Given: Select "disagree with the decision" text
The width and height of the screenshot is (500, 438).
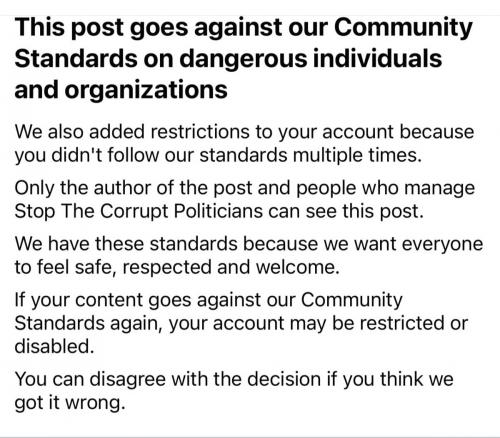Looking at the screenshot, I should tap(205, 379).
